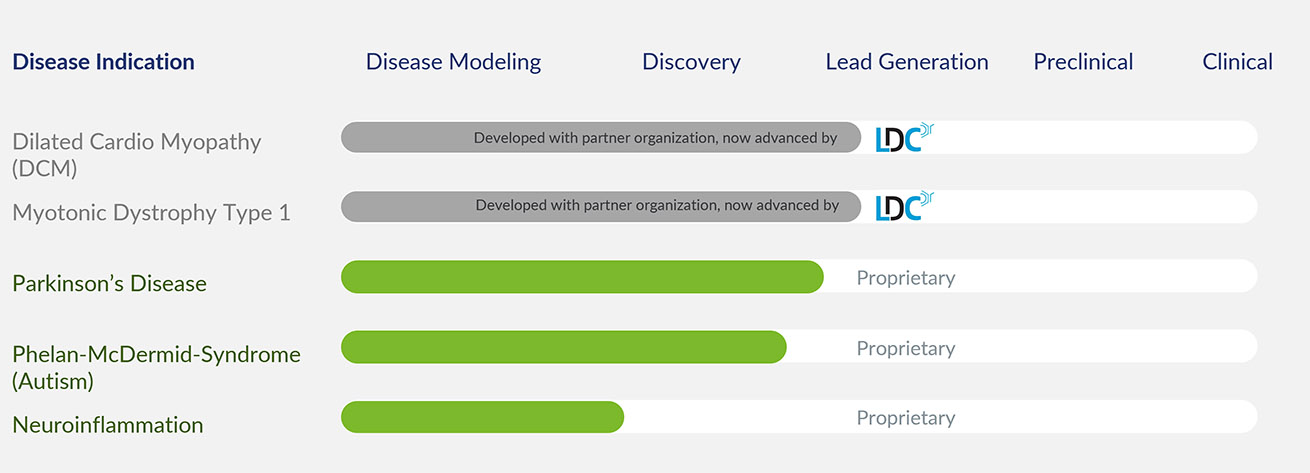Click the Proprietary label in the Parkinson's row
The image size is (1310, 473).
click(906, 278)
